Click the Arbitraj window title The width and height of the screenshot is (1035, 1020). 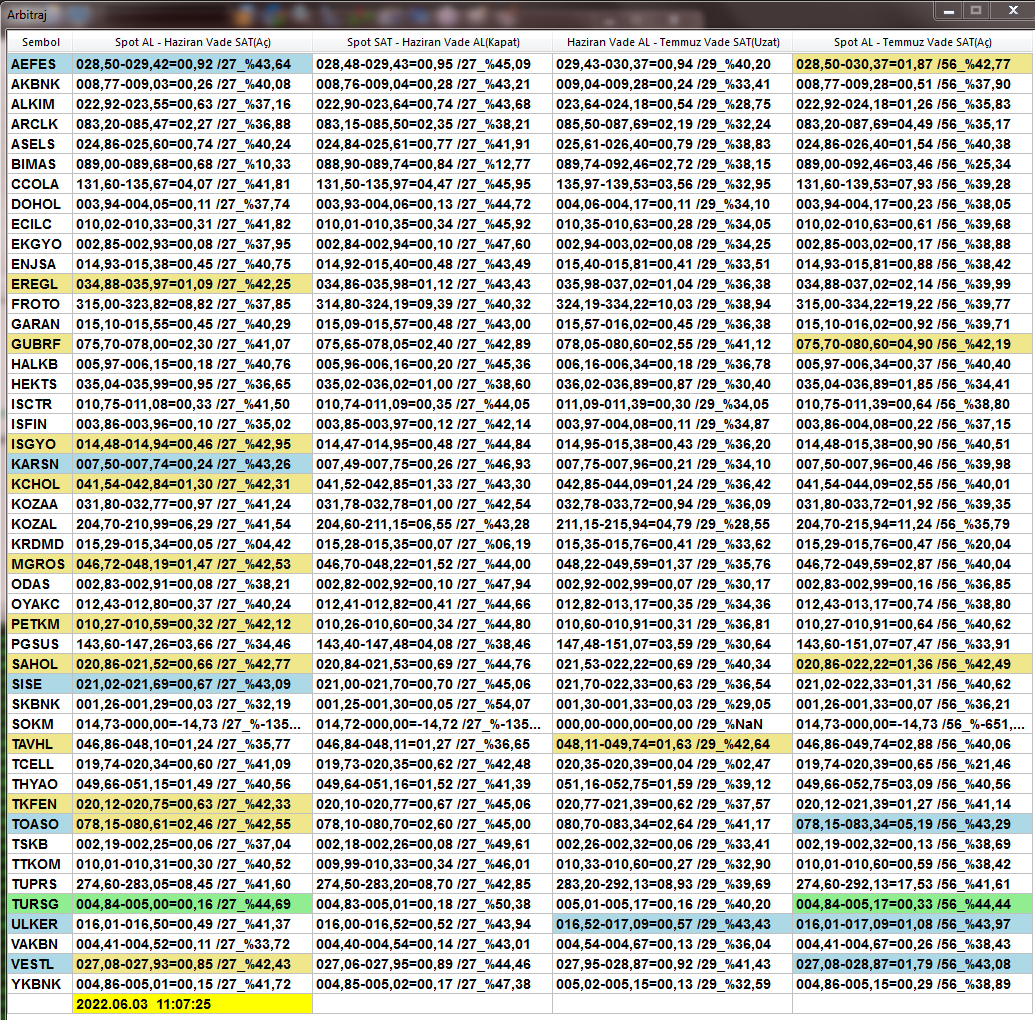click(x=26, y=14)
